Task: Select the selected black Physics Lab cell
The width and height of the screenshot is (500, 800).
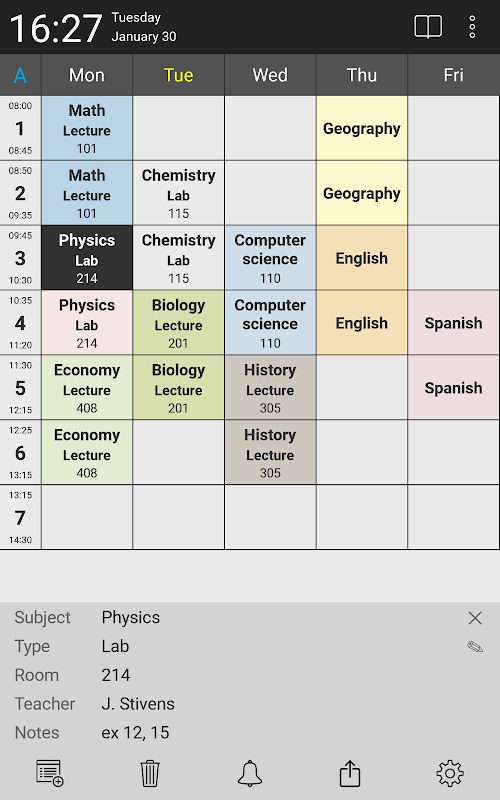Action: (87, 258)
